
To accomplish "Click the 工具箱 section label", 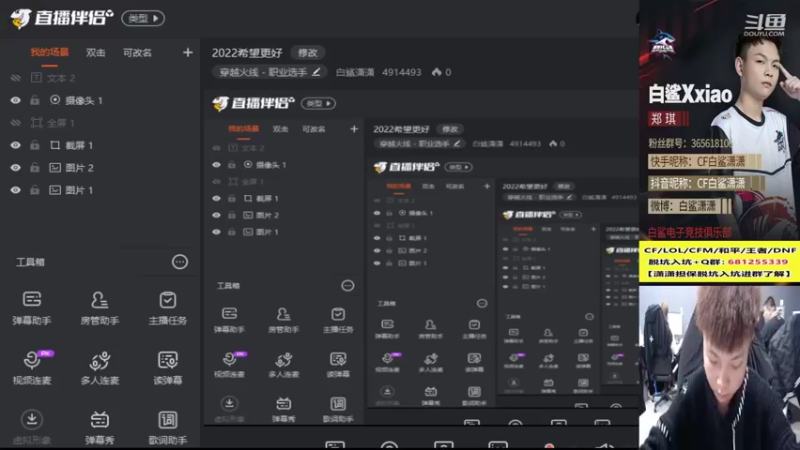I will click(x=31, y=262).
